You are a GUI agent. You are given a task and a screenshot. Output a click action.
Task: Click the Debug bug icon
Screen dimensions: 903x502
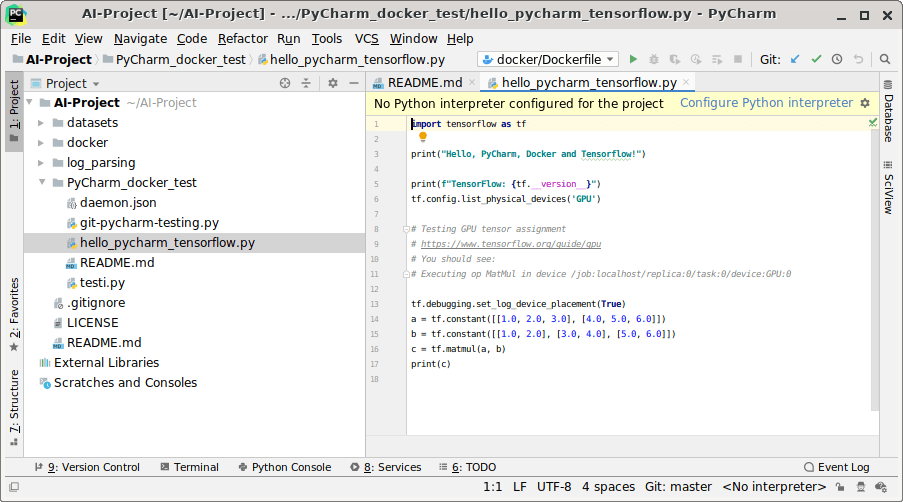pos(654,59)
